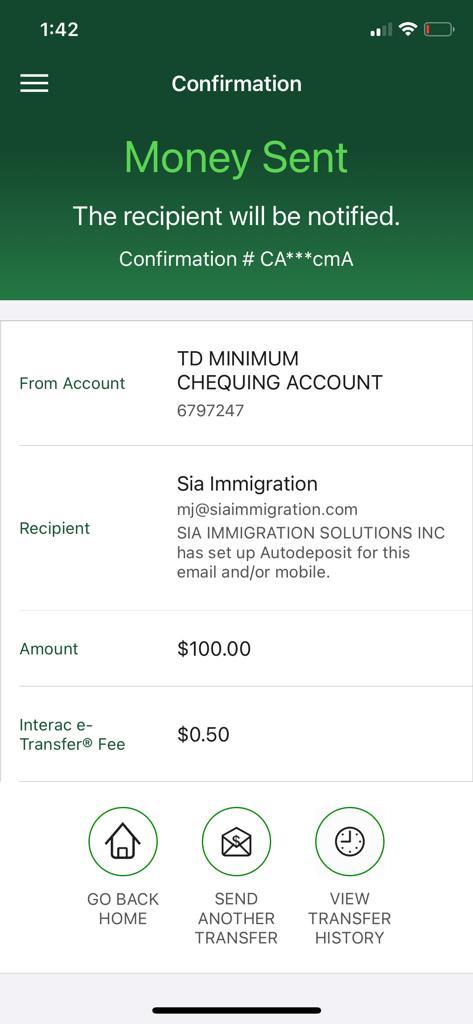Tap the Go Back Home house icon
473x1024 pixels.
(123, 842)
